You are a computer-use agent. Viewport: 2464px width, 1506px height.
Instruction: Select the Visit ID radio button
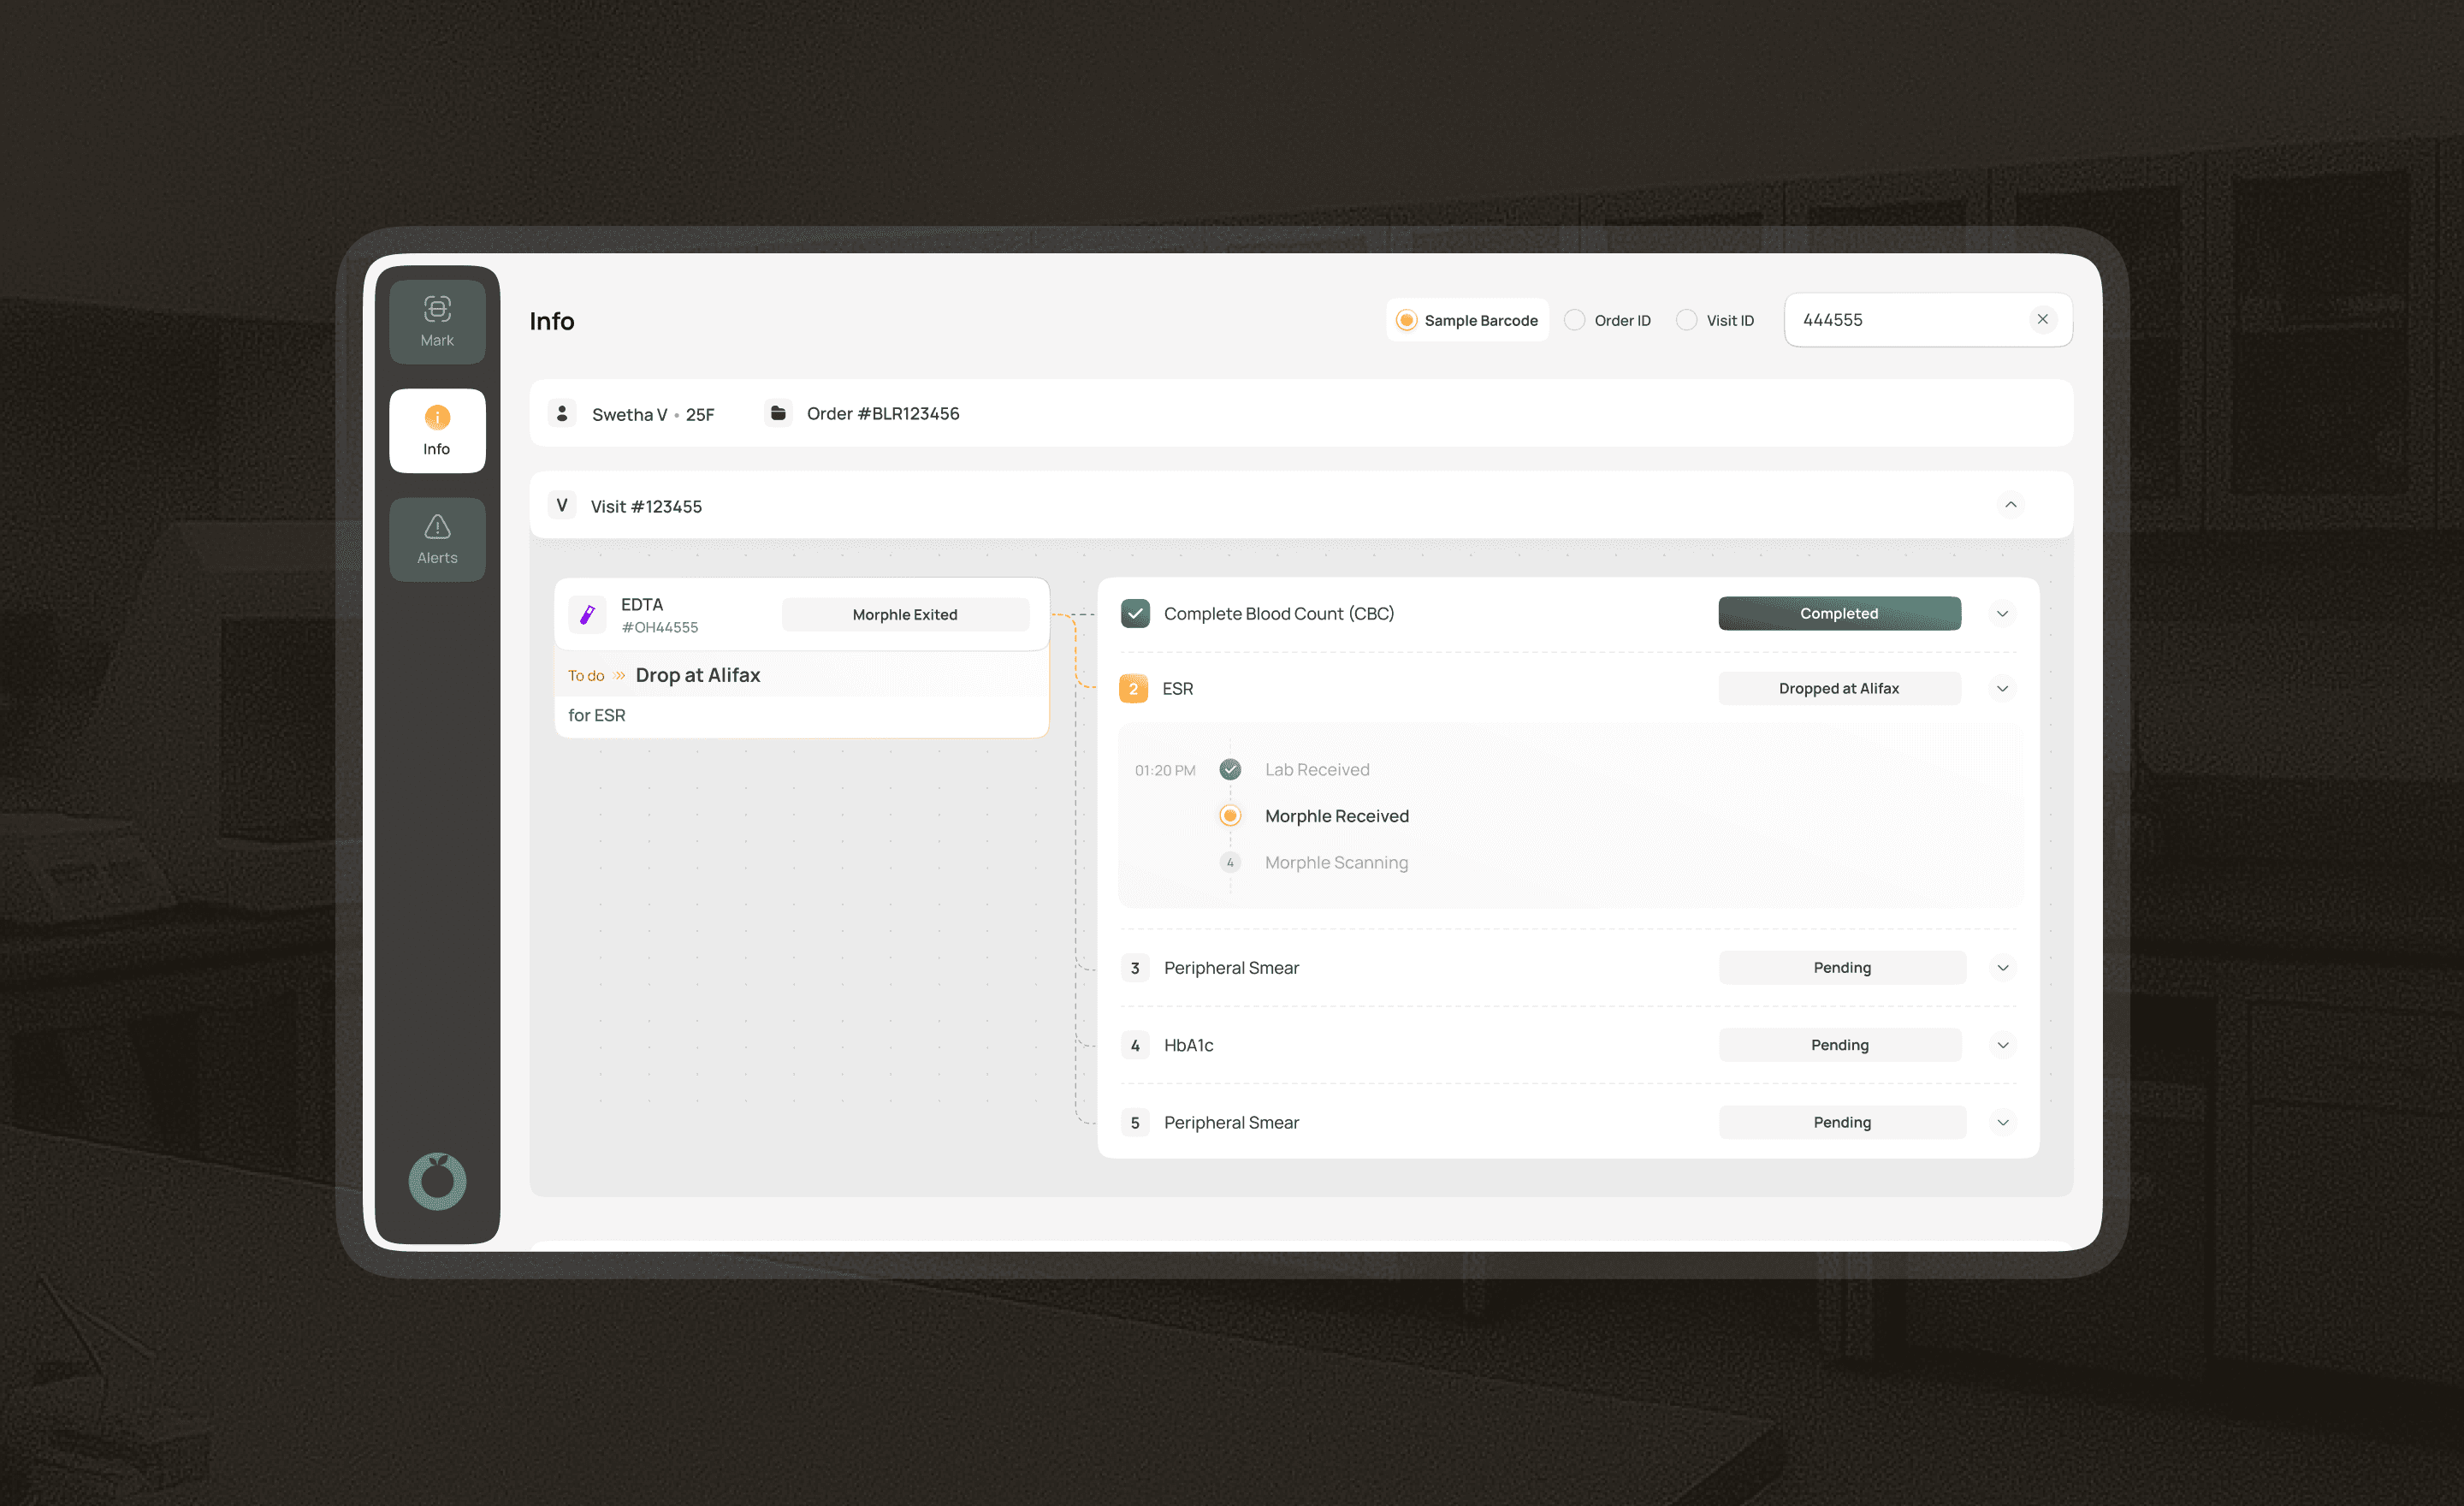[1686, 320]
